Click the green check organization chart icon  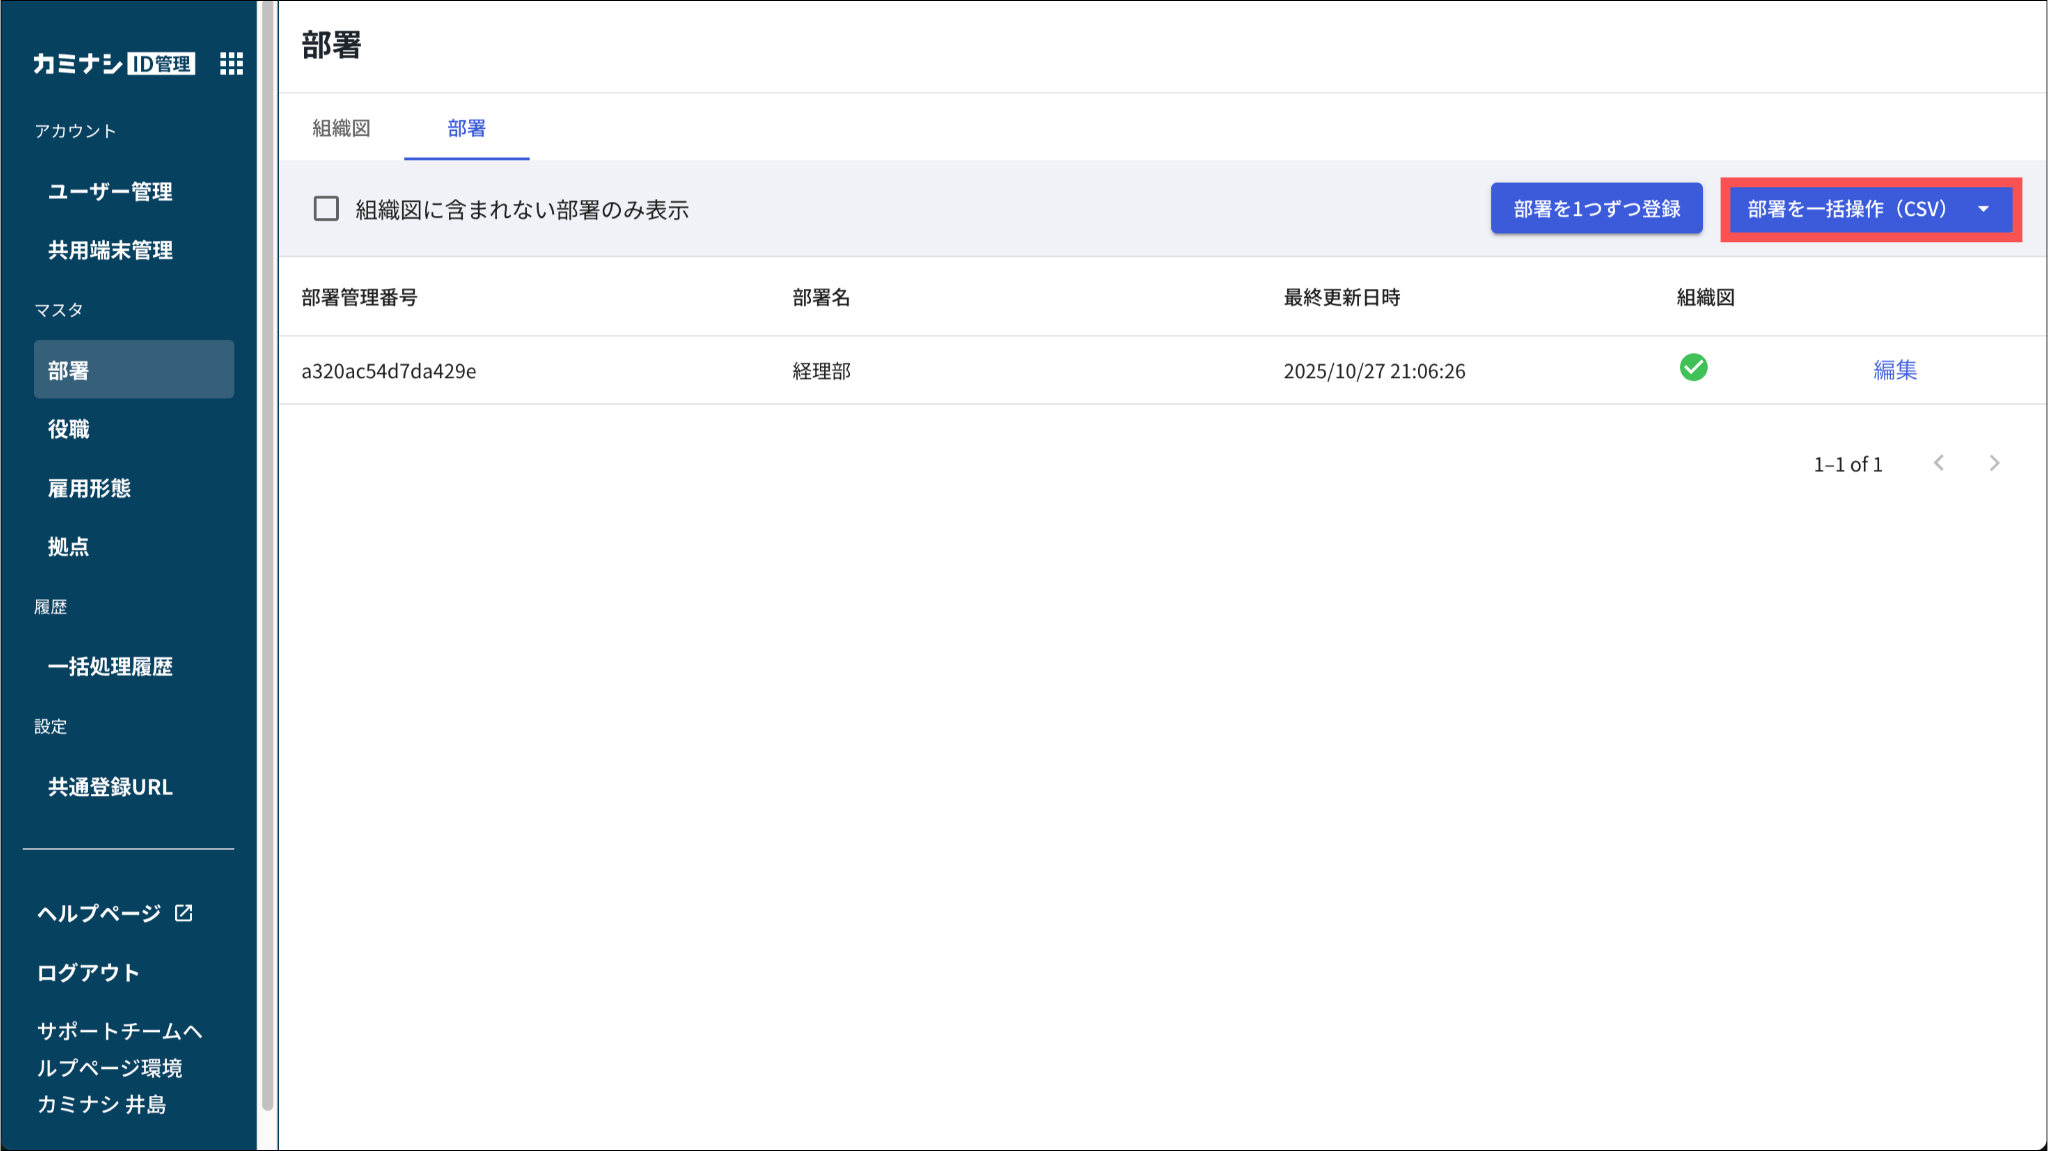[1693, 368]
